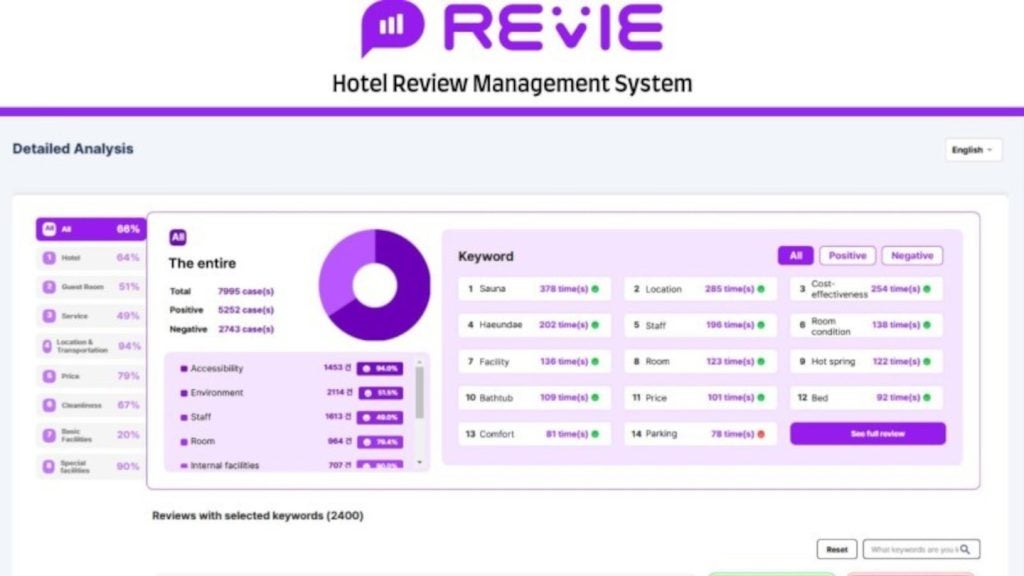Viewport: 1024px width, 576px height.
Task: Click the Hotel category number icon
Action: [x=48, y=258]
